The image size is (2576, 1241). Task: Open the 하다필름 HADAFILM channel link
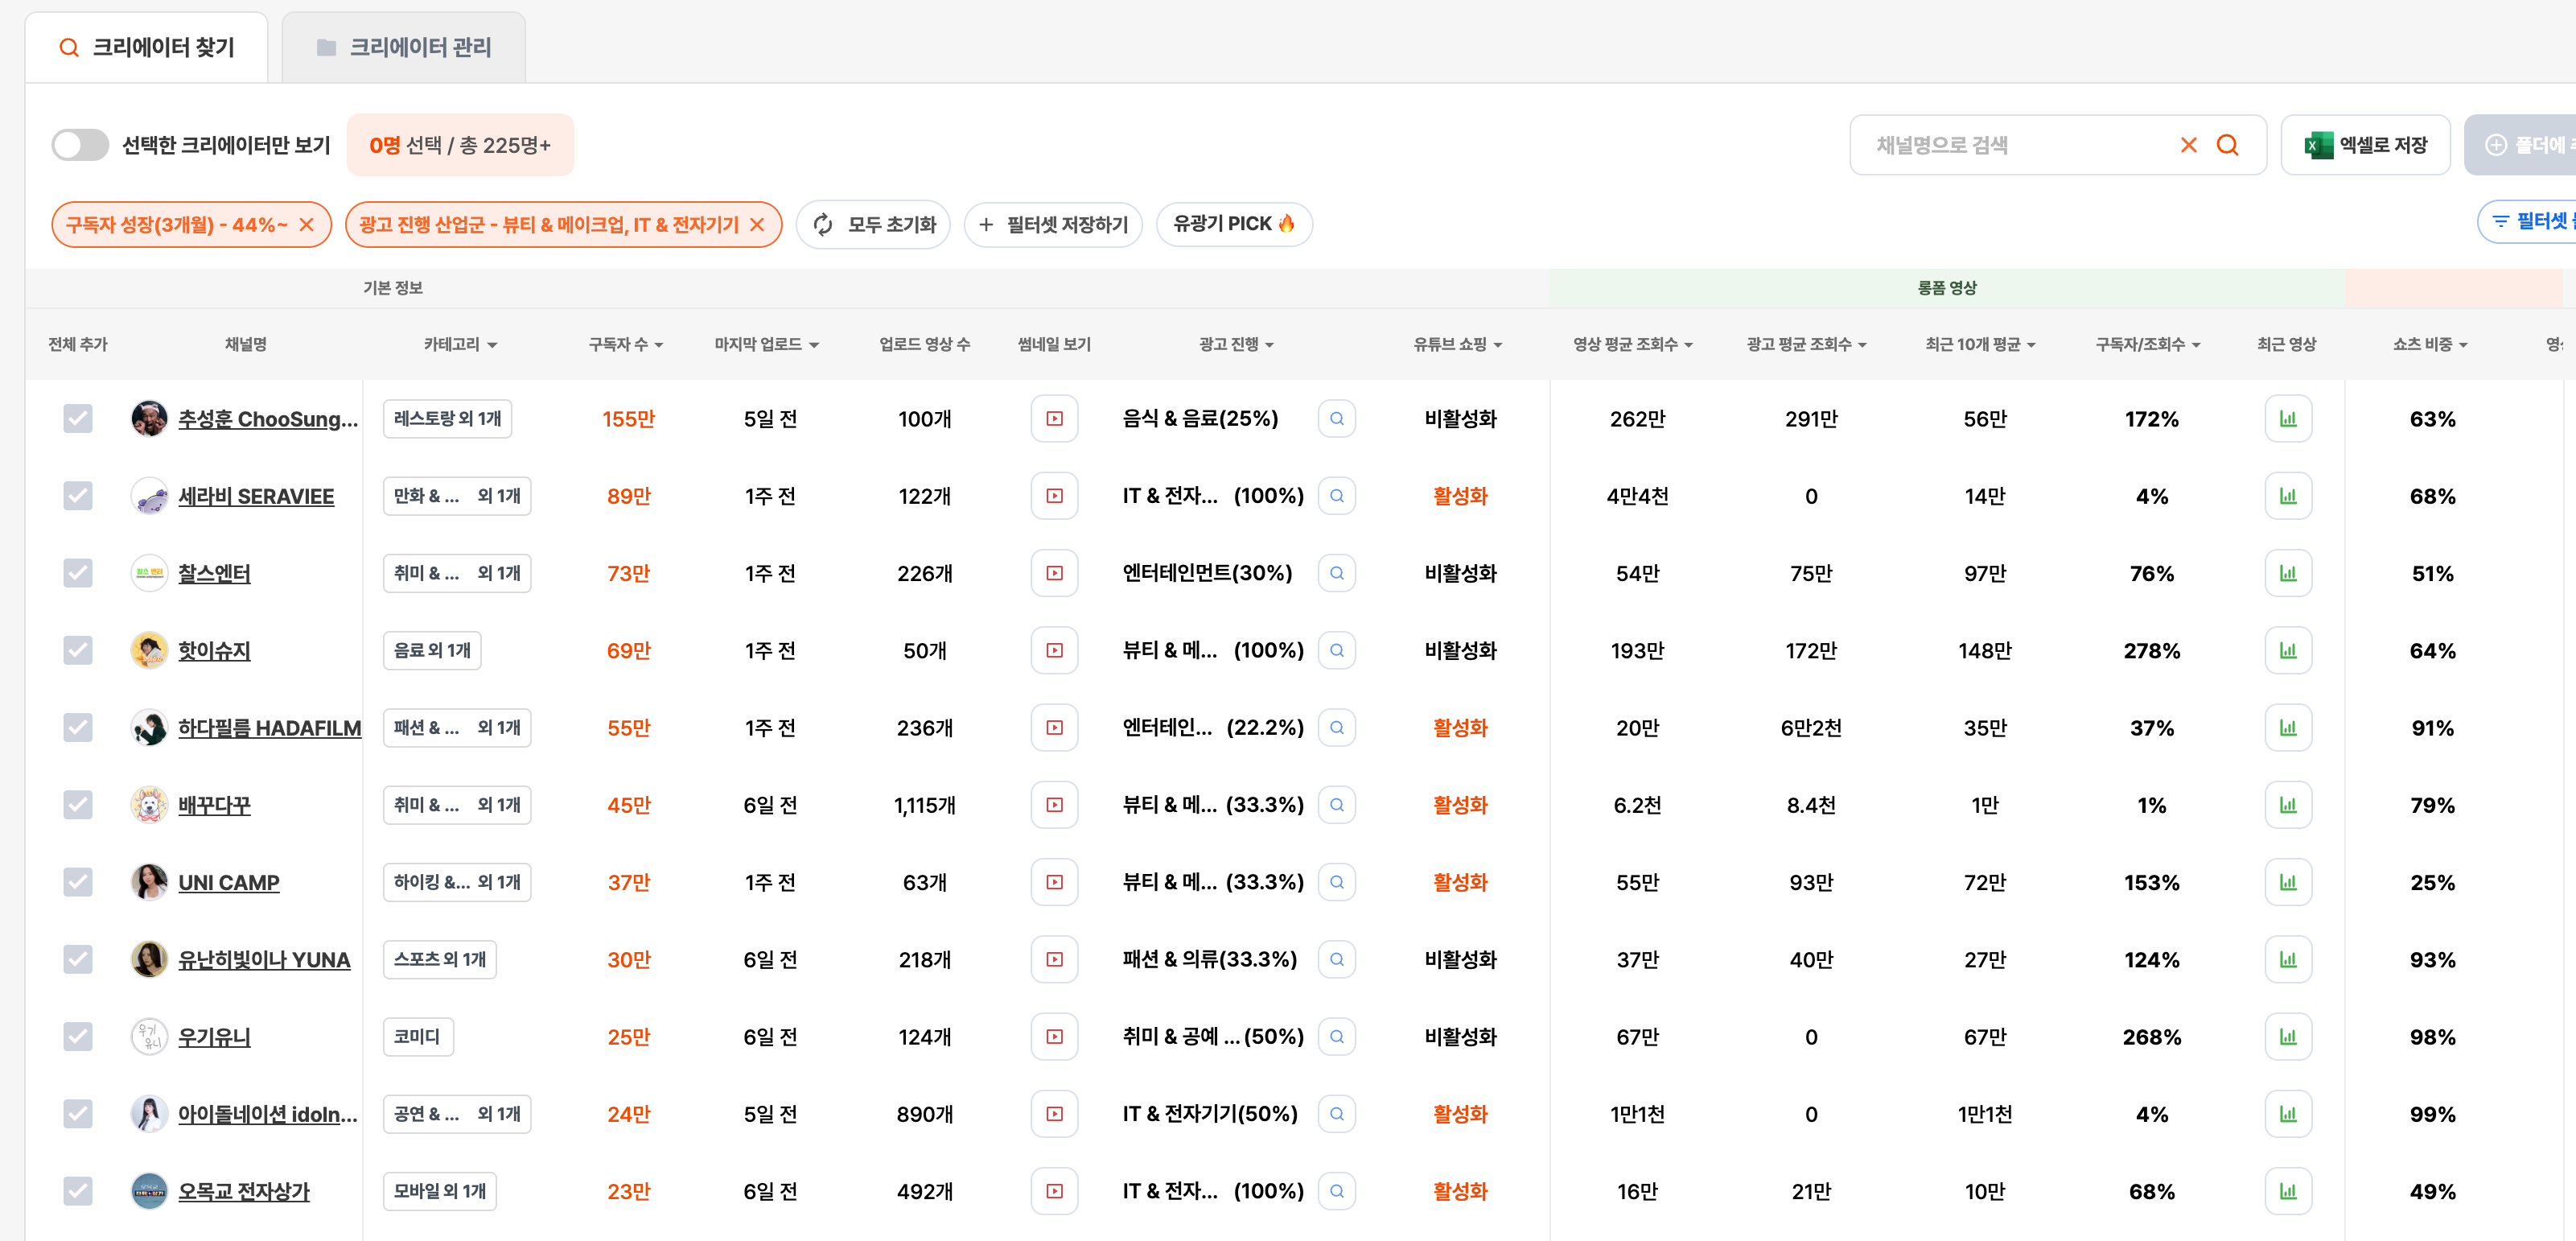coord(269,727)
